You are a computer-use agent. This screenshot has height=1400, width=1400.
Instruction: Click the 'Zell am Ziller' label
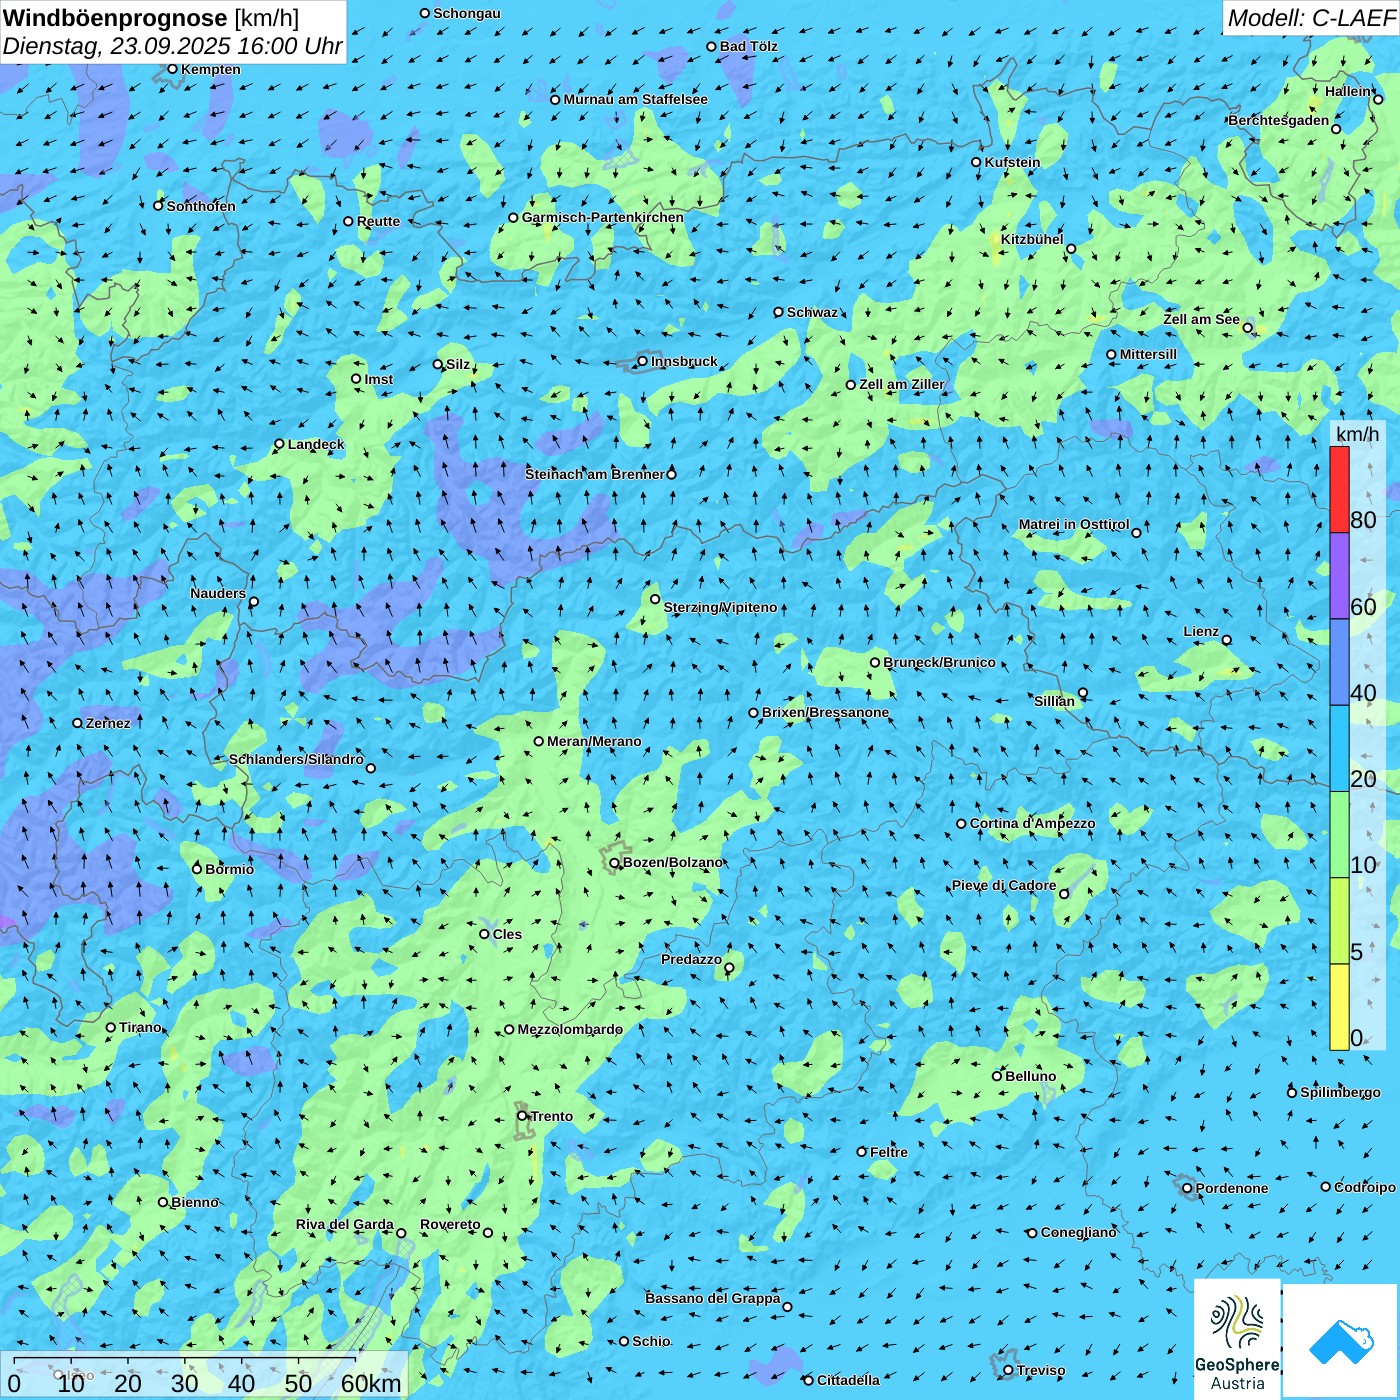pos(902,384)
